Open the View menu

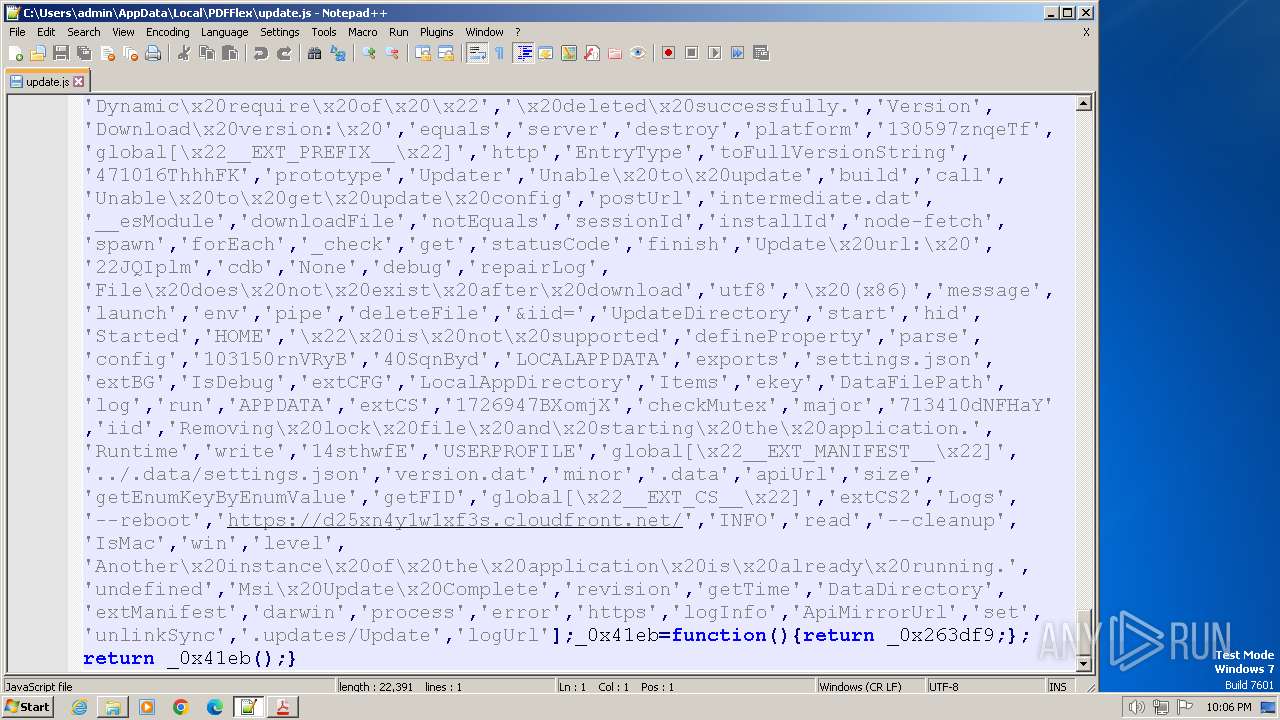pyautogui.click(x=123, y=32)
